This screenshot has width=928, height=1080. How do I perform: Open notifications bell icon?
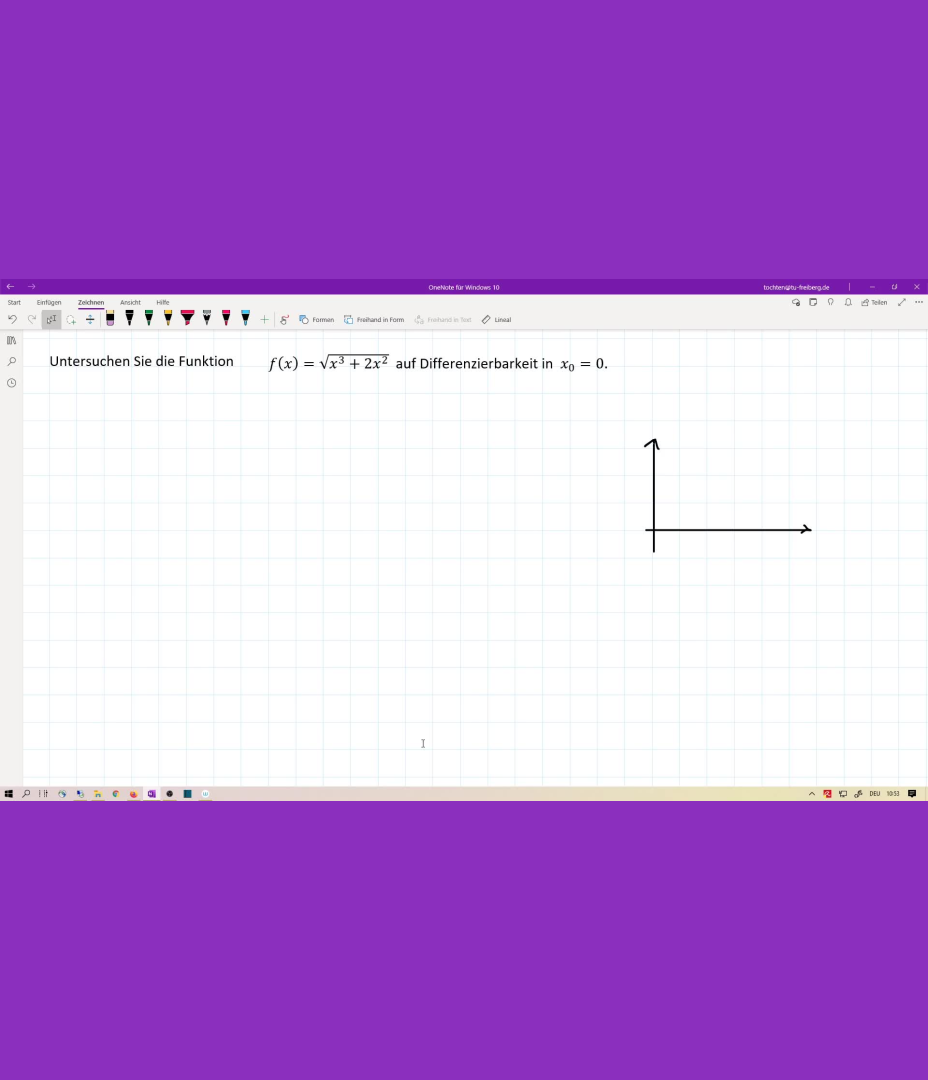(848, 302)
